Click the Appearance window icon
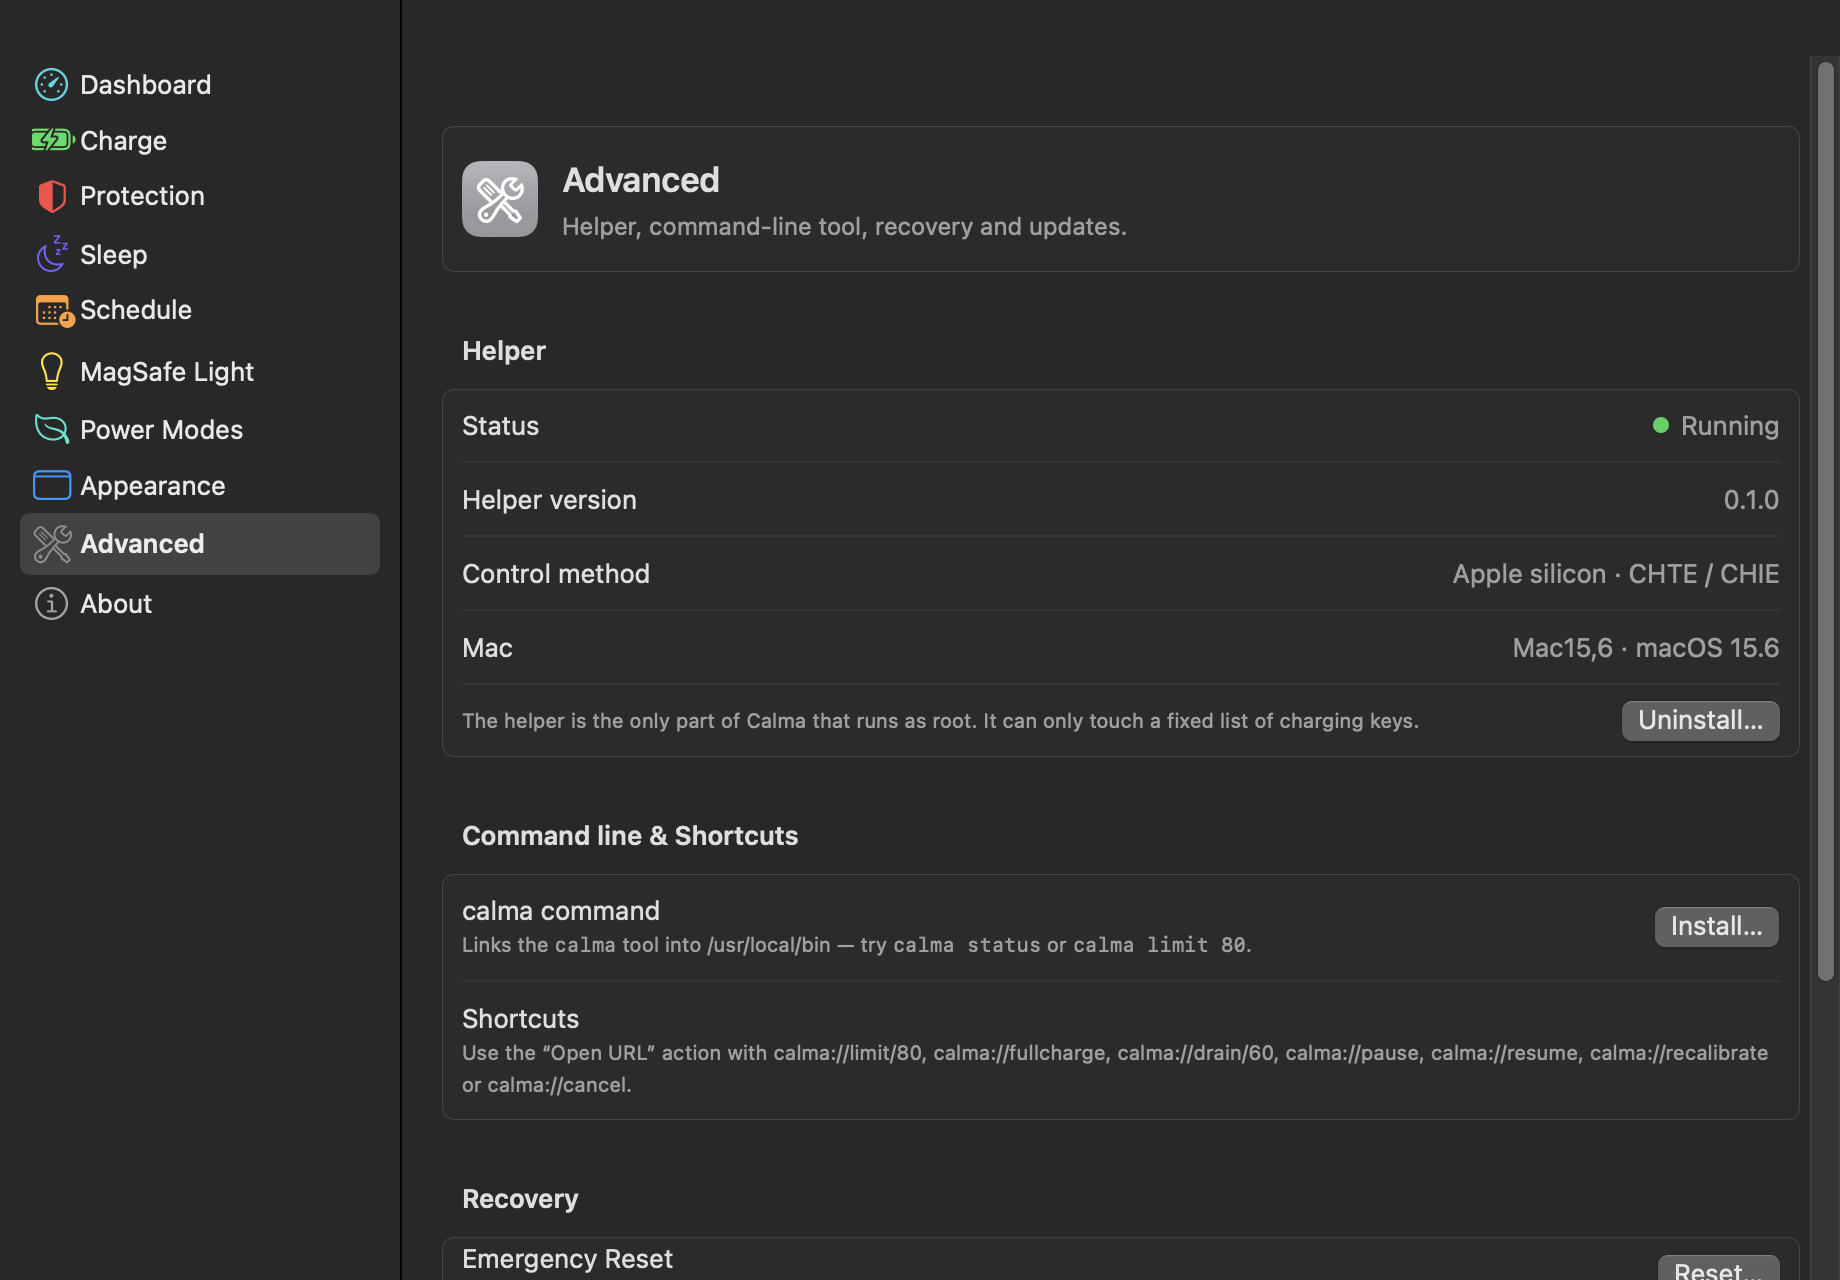Screen dimensions: 1840x1280 tap(52, 485)
